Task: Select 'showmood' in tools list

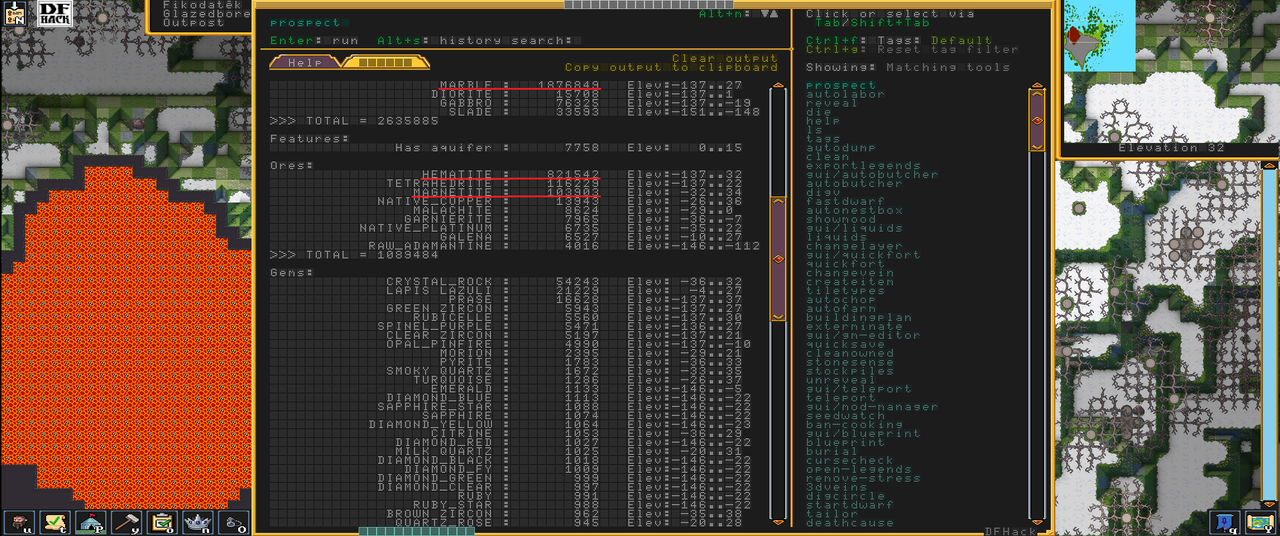Action: (841, 221)
